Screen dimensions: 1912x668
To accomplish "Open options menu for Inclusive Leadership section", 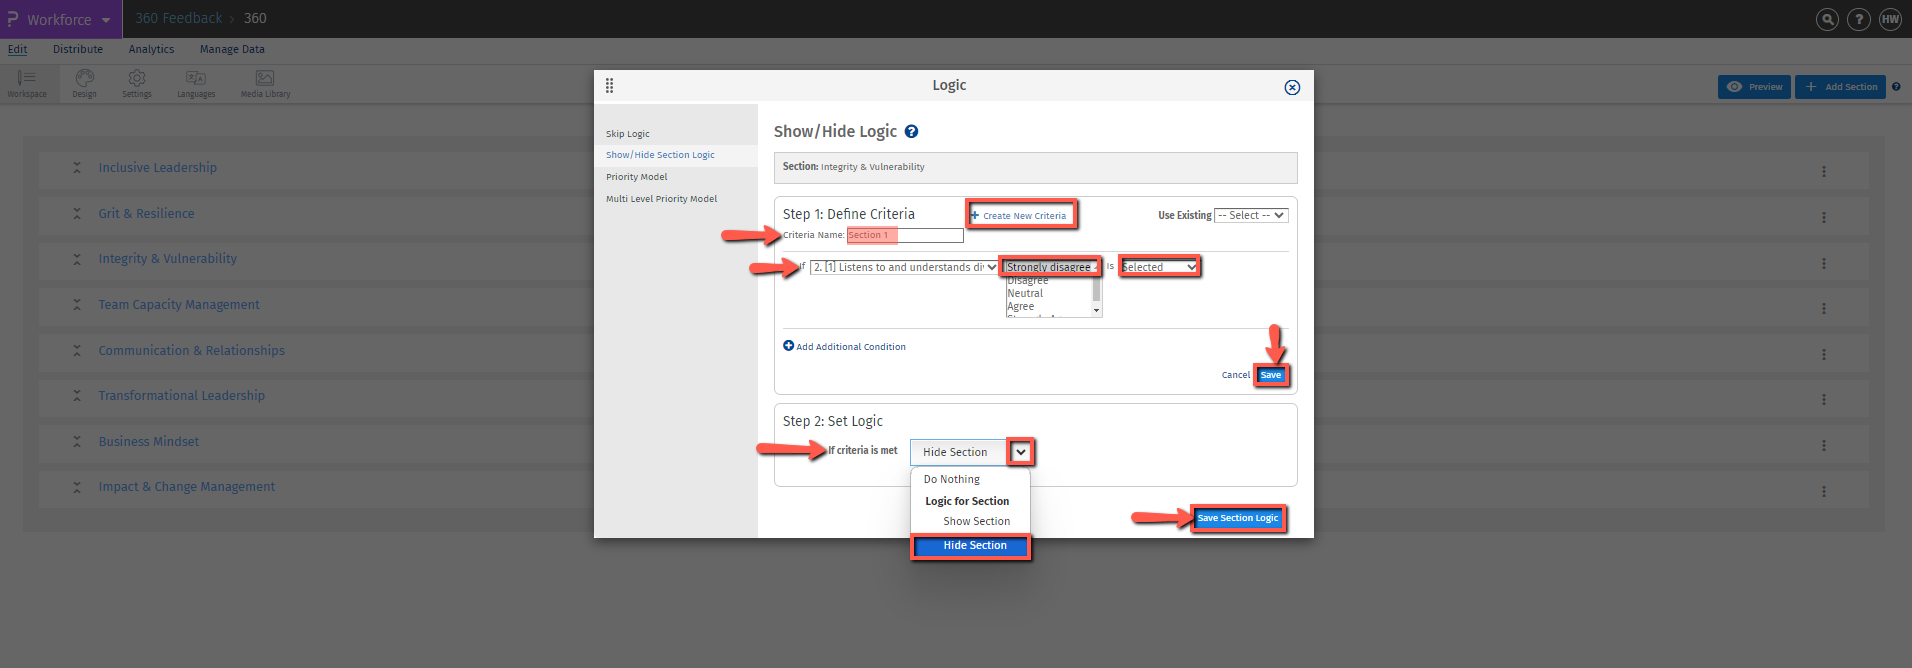I will coord(1824,172).
